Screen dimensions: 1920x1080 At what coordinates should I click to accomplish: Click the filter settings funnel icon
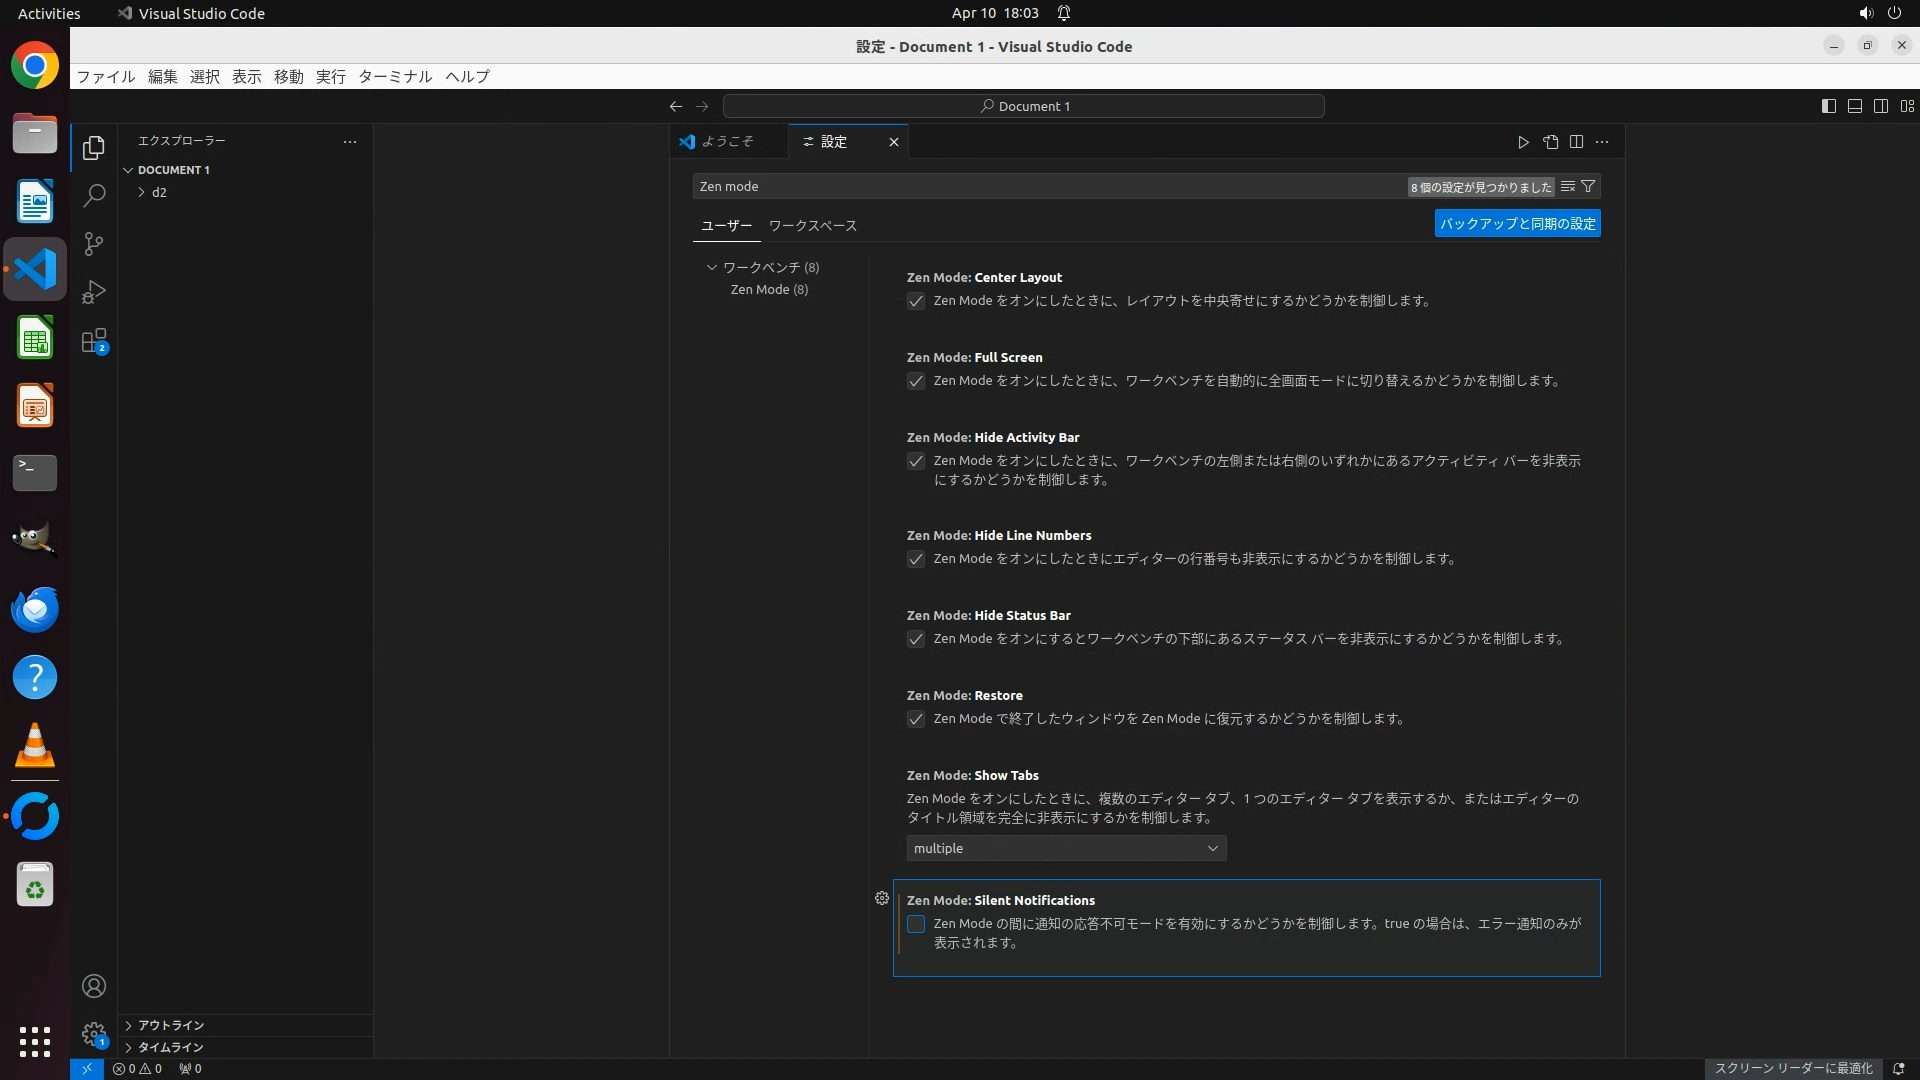click(1588, 186)
